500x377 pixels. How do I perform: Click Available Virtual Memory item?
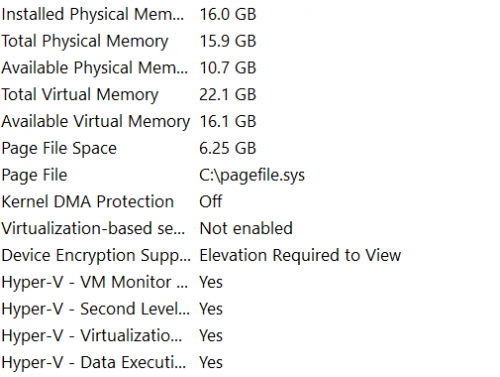click(250, 121)
